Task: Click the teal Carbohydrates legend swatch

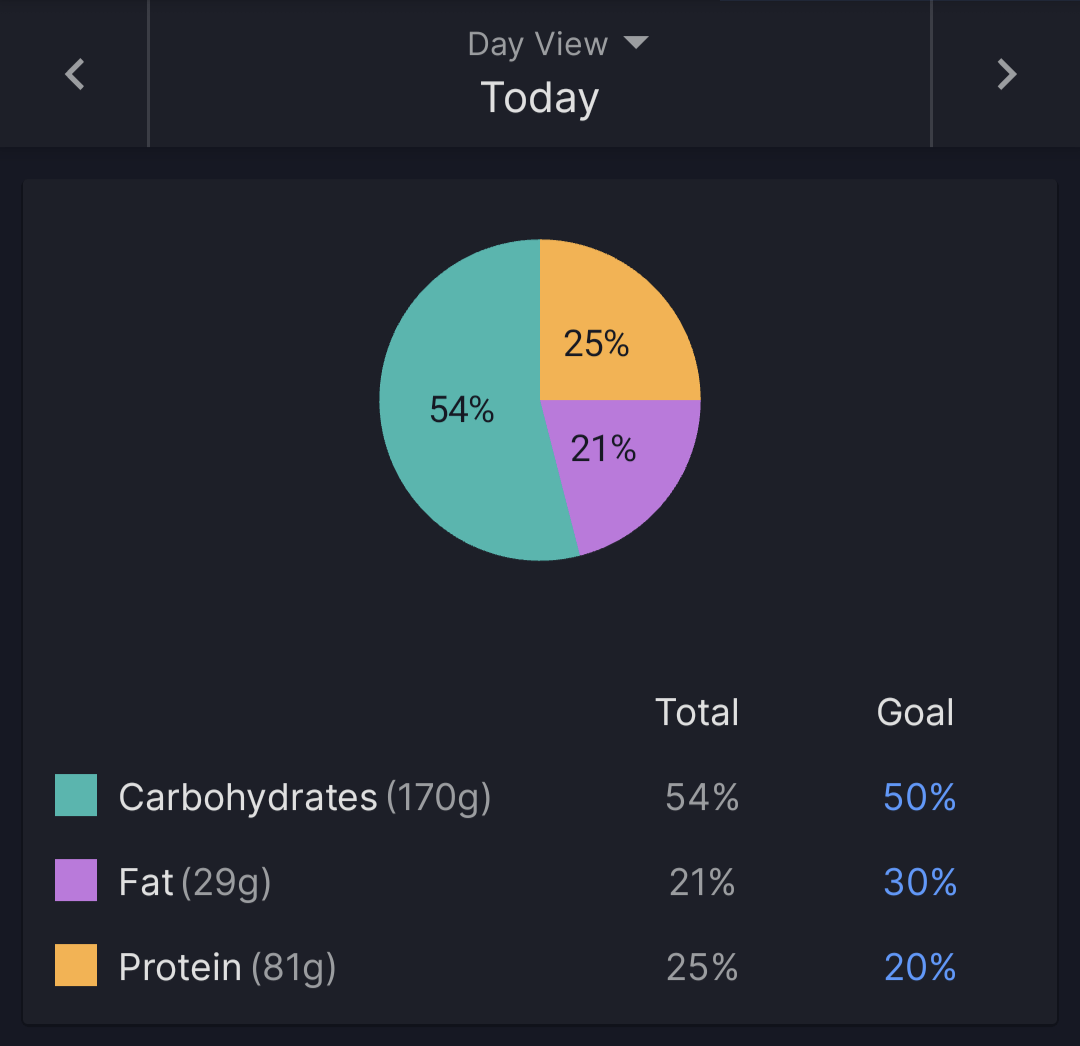Action: [x=76, y=795]
